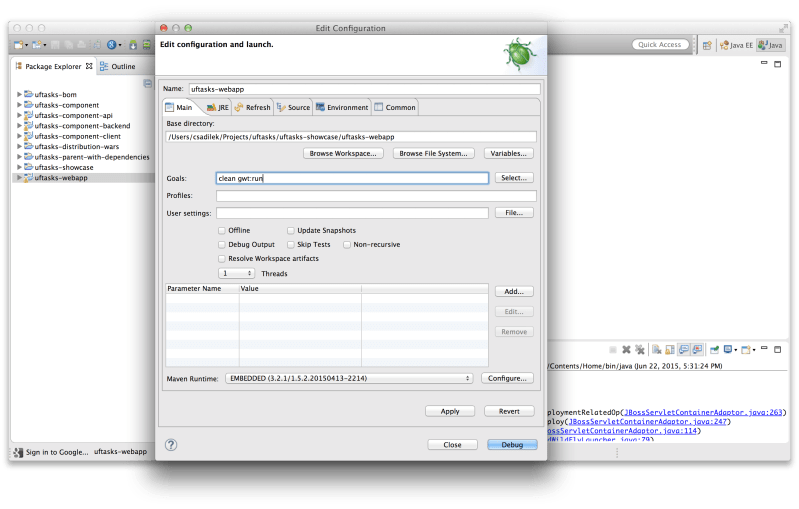
Task: Click the Variables... button
Action: (x=509, y=153)
